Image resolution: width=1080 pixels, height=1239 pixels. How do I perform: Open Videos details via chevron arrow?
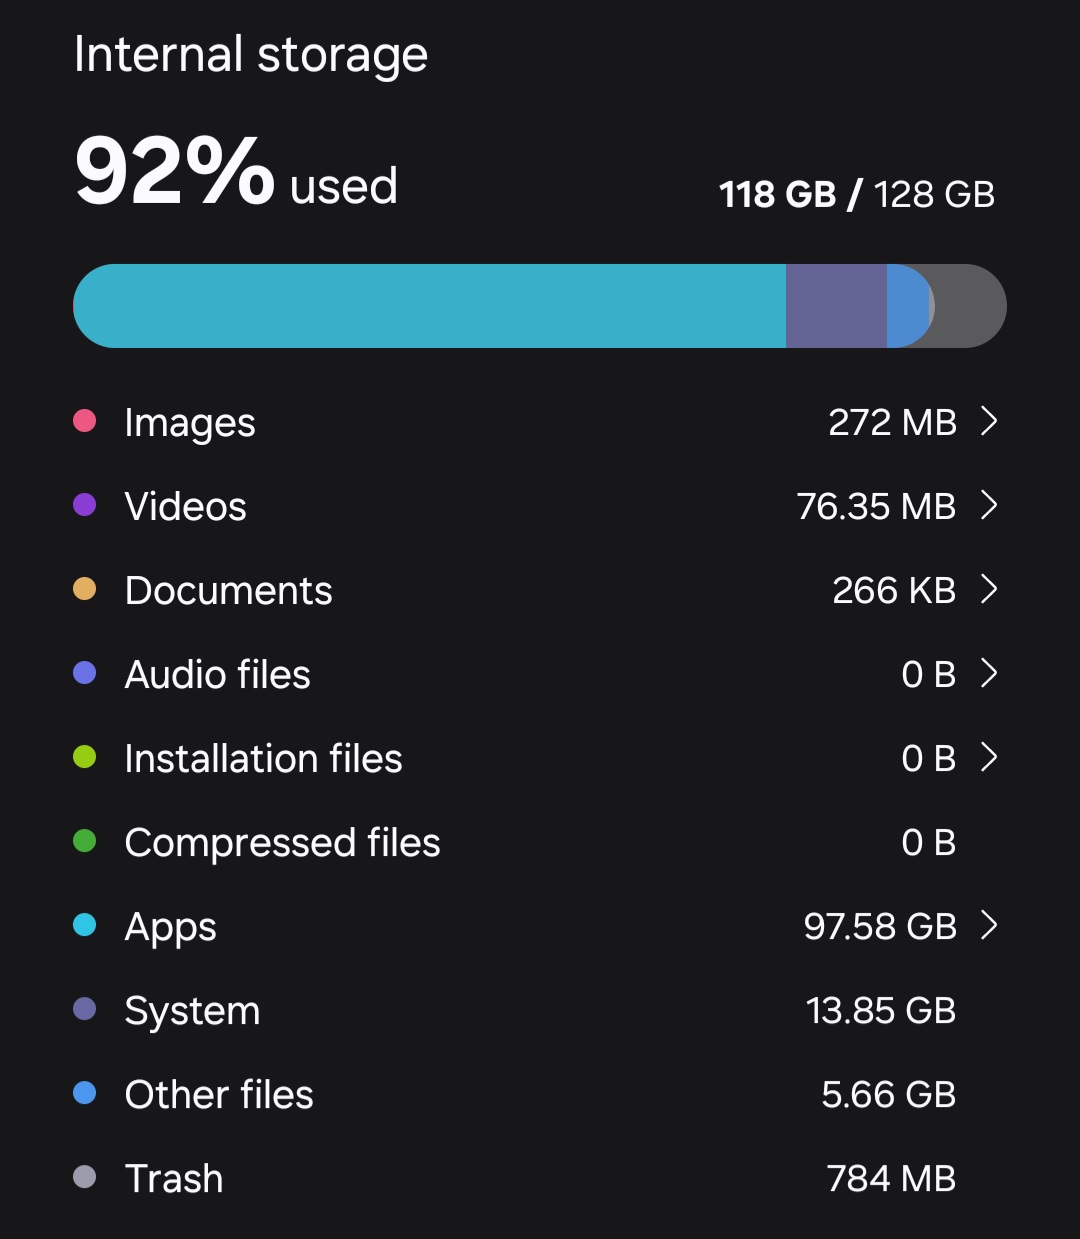989,505
